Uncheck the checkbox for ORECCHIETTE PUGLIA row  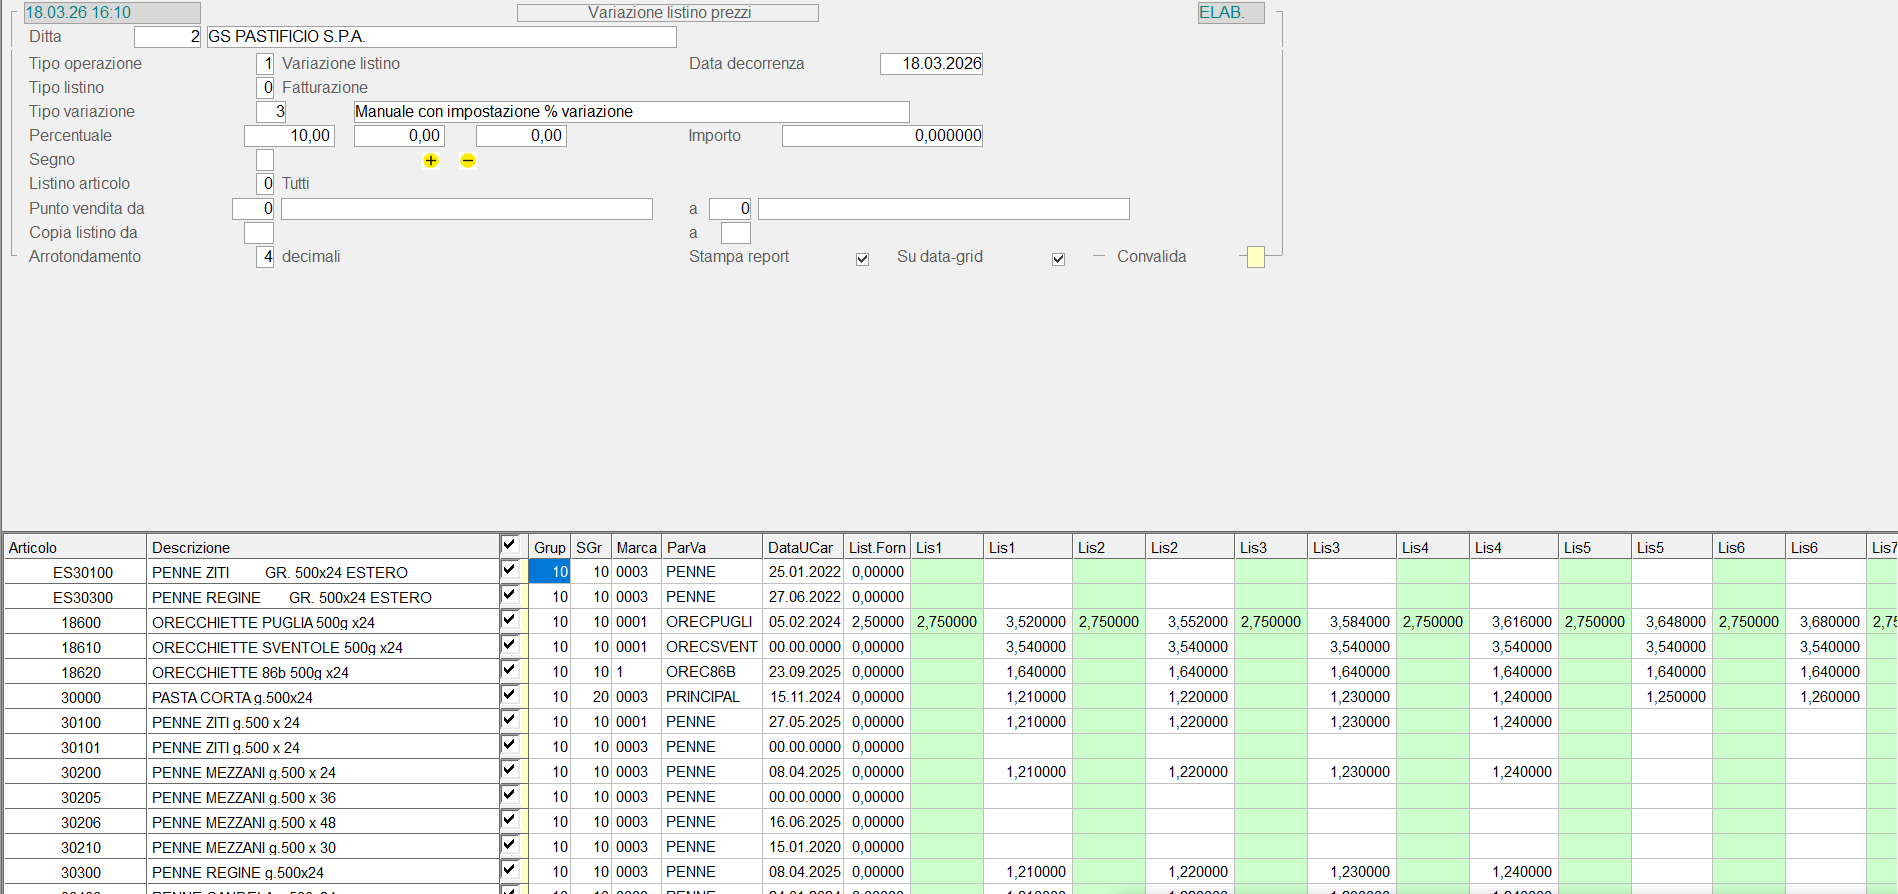click(510, 620)
